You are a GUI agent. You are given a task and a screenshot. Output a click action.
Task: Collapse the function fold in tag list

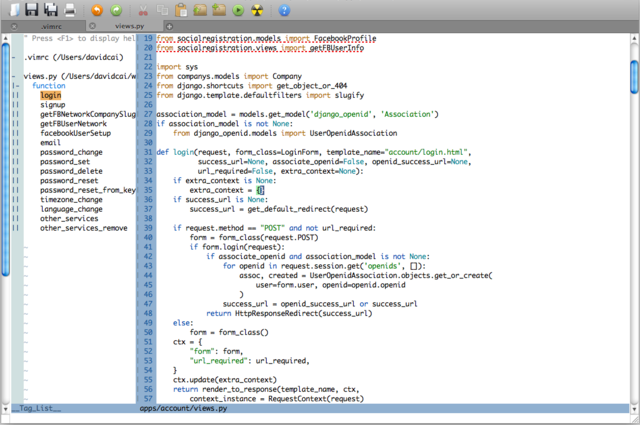[x=16, y=86]
